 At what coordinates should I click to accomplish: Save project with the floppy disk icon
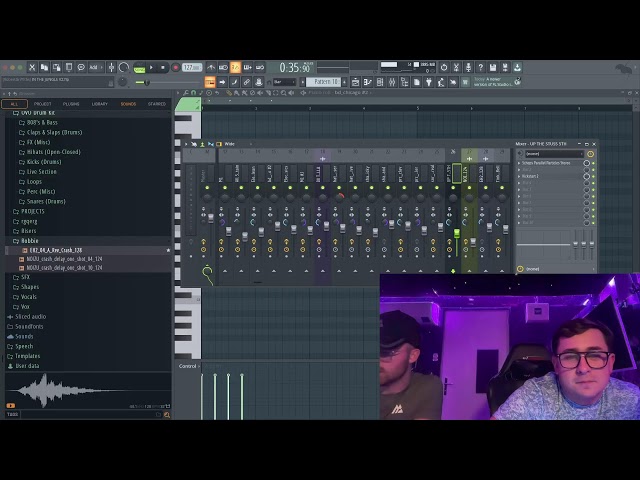[x=493, y=67]
